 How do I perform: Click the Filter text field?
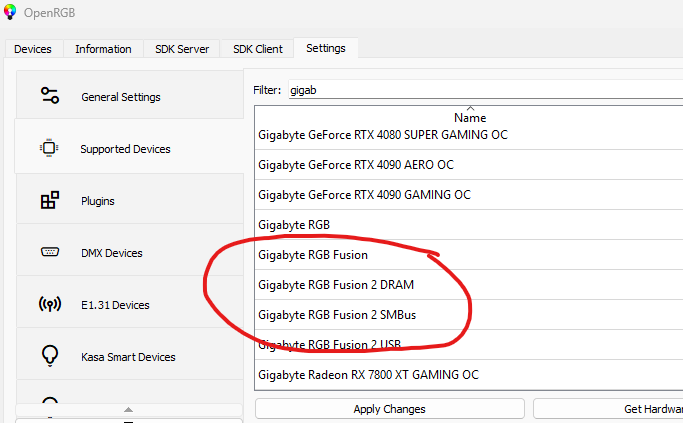[x=485, y=90]
